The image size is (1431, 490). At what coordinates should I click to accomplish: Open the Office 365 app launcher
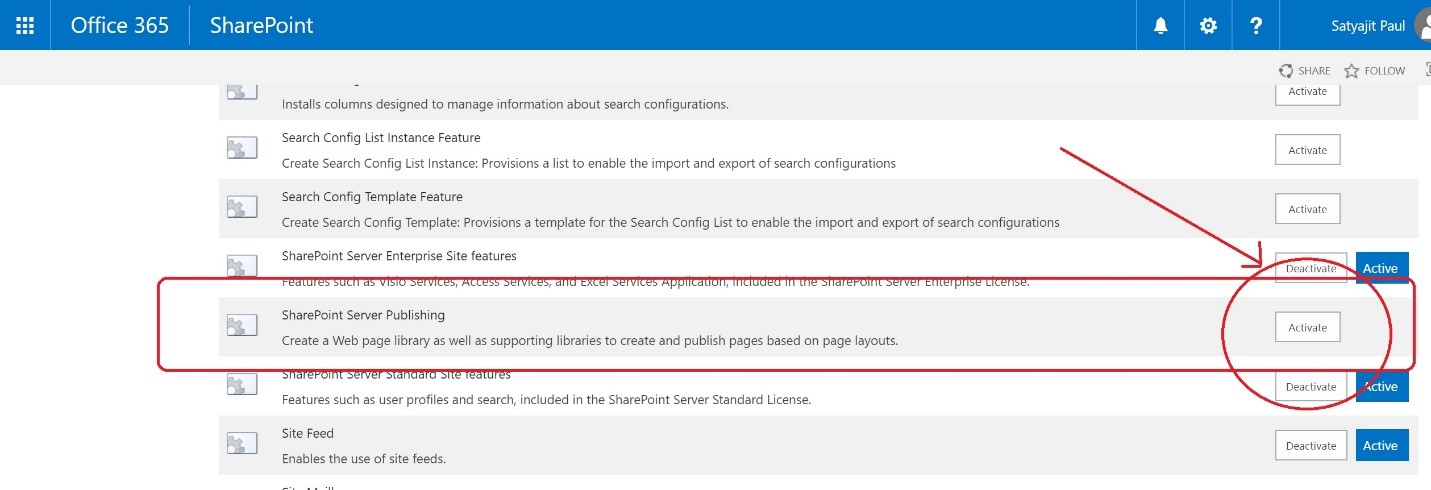click(x=25, y=25)
